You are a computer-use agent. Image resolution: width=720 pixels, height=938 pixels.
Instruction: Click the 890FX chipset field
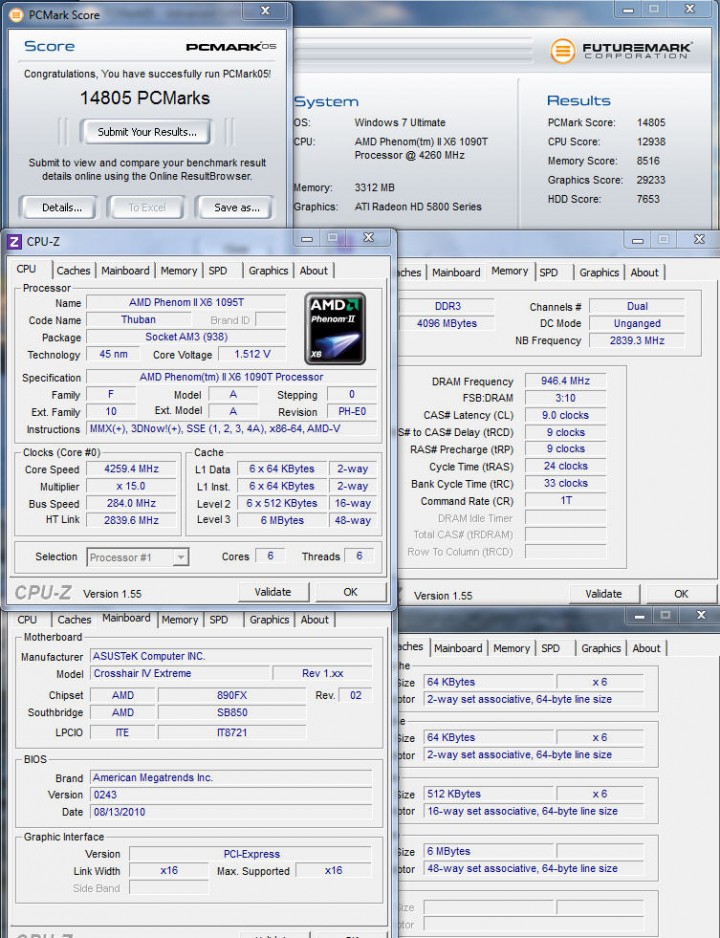coord(232,696)
